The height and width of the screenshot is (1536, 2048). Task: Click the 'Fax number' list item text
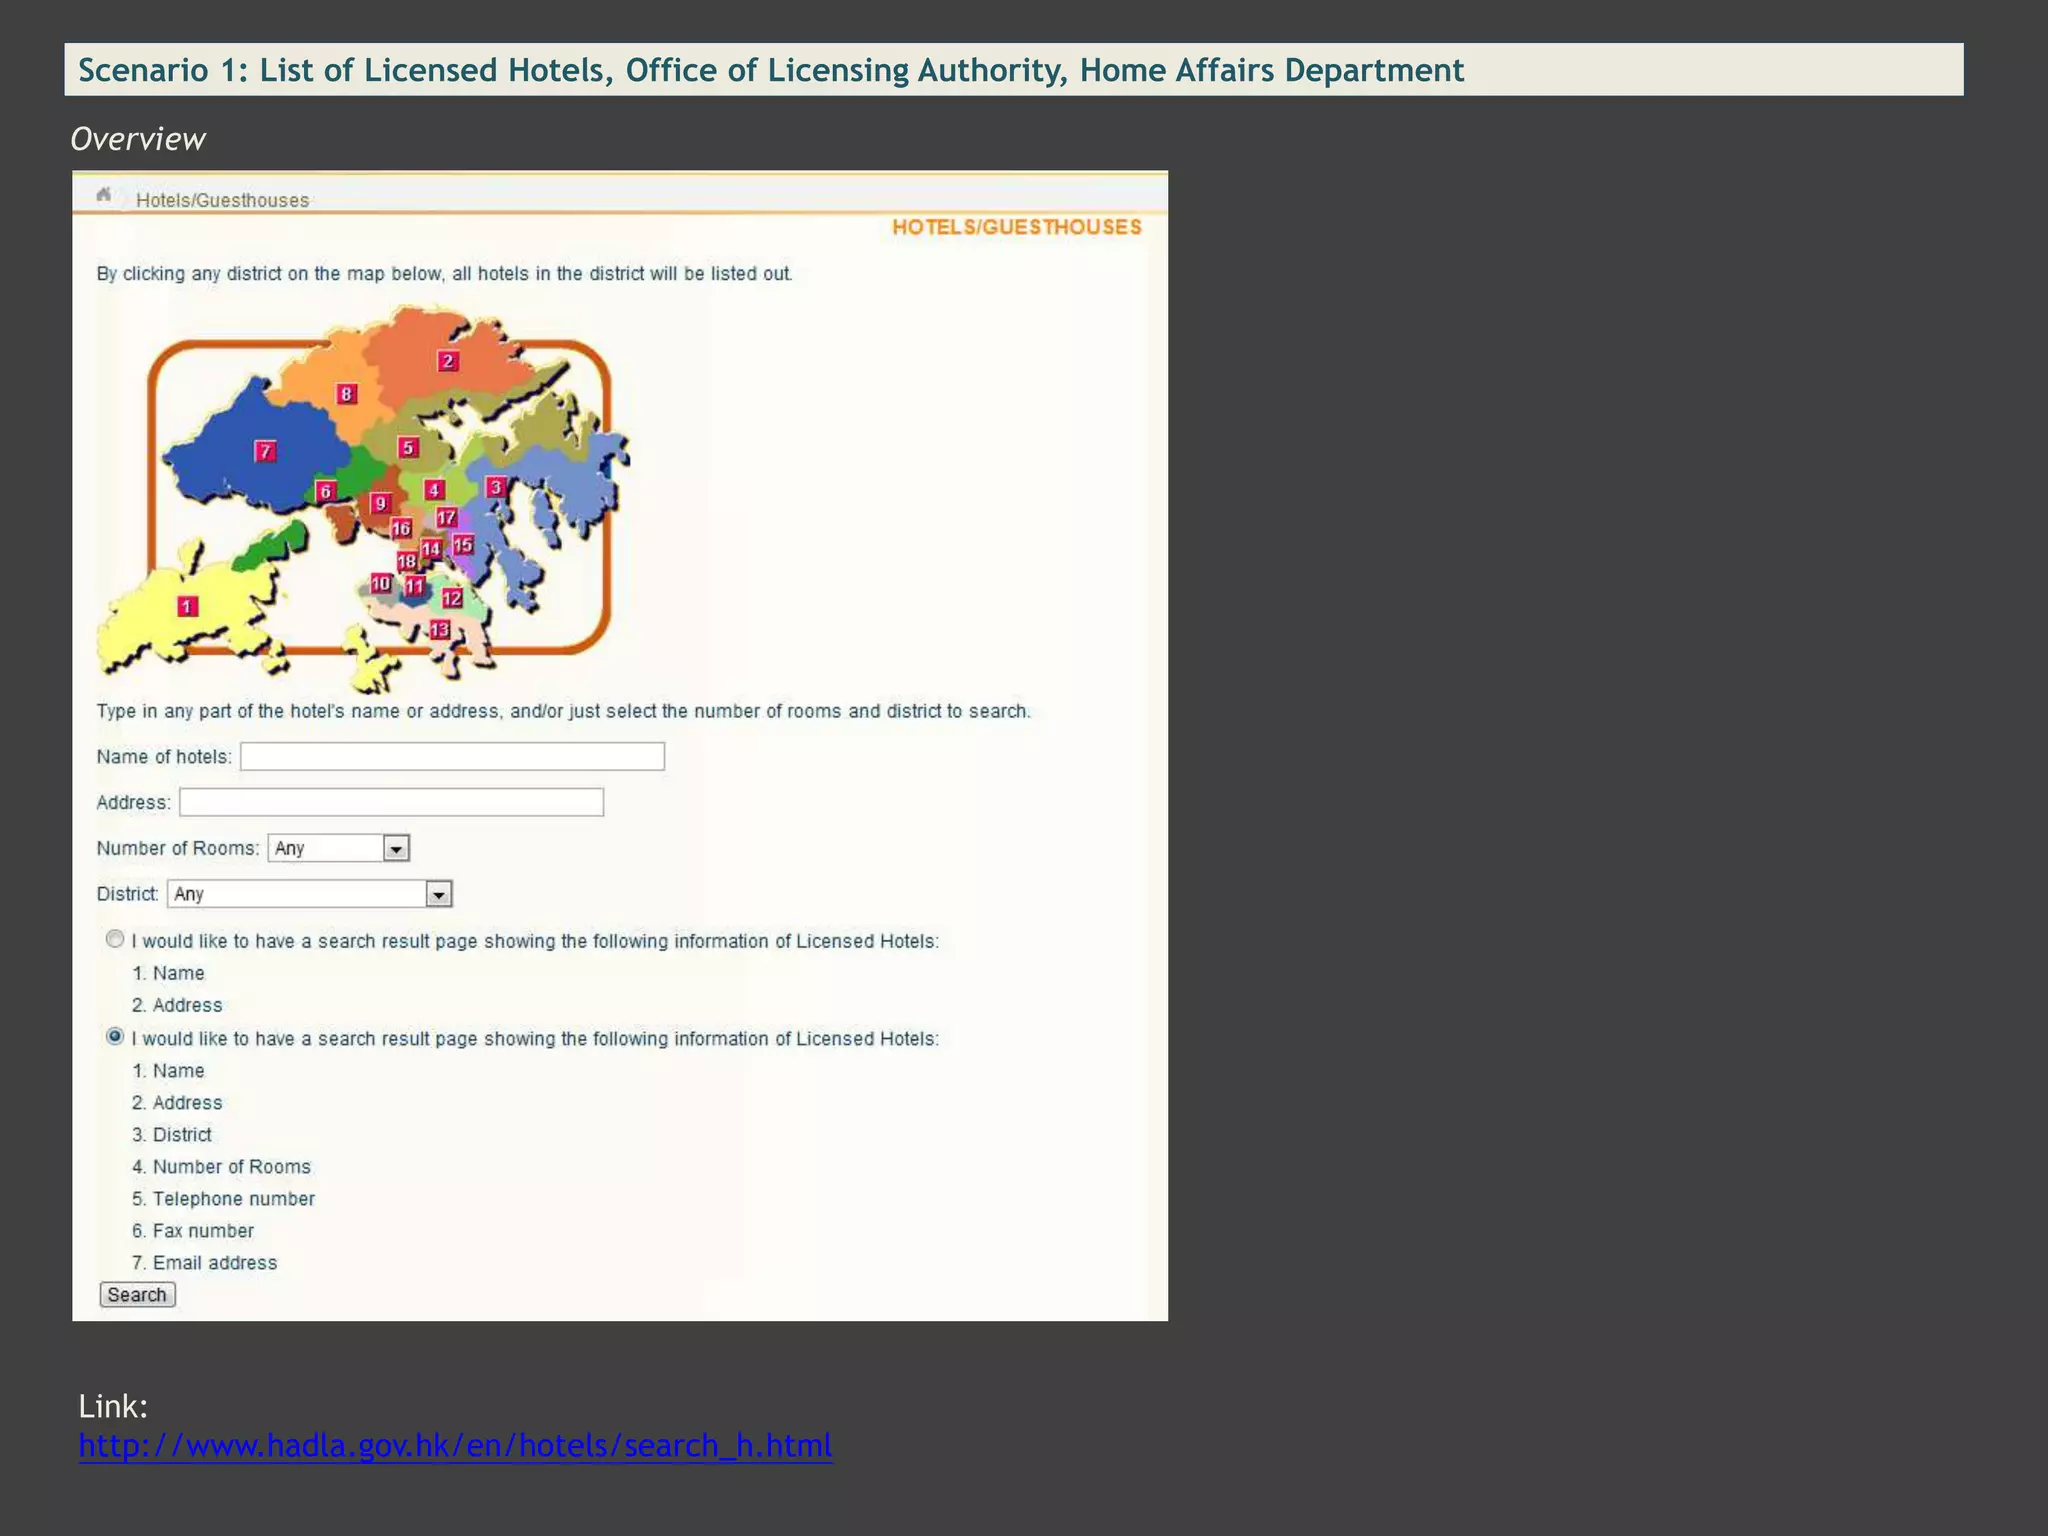point(203,1231)
